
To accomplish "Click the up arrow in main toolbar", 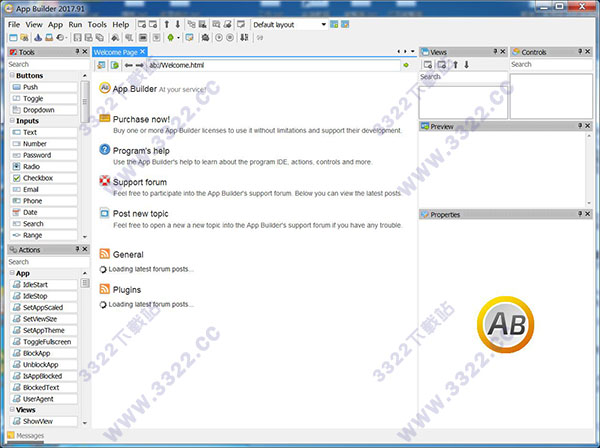I will (166, 24).
